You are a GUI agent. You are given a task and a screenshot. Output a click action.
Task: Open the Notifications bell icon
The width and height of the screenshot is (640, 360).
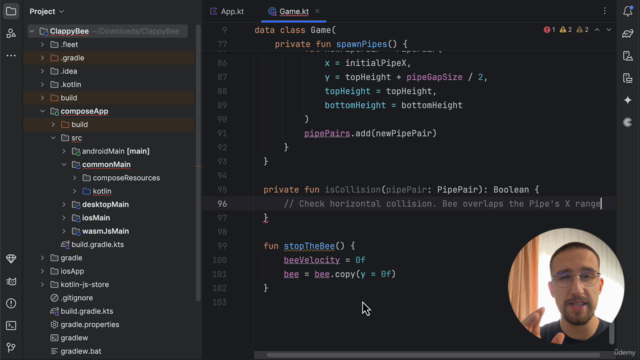628,11
